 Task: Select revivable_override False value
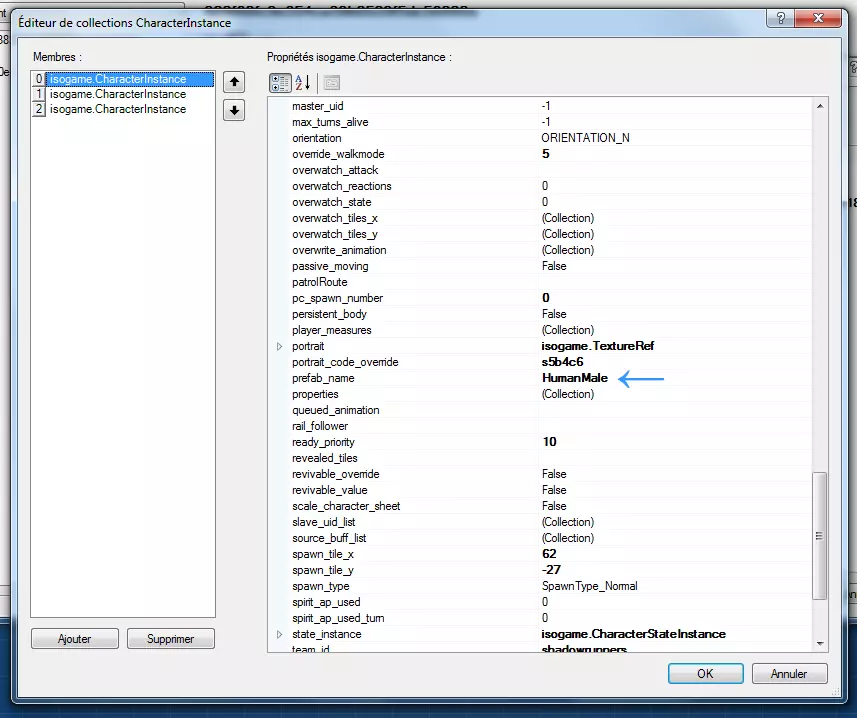554,474
